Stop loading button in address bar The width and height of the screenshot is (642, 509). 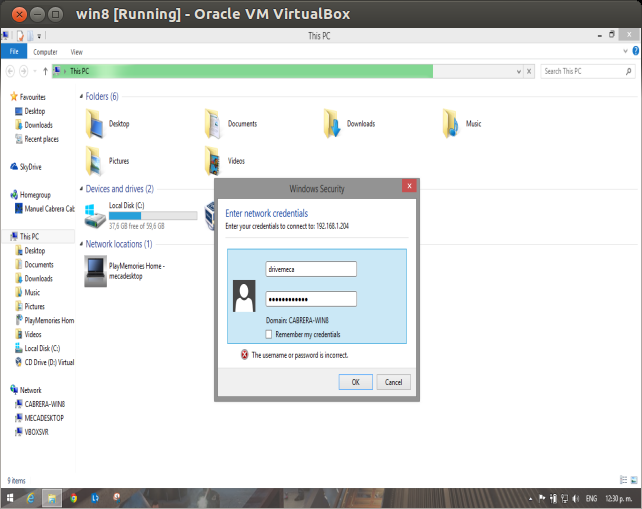click(529, 71)
